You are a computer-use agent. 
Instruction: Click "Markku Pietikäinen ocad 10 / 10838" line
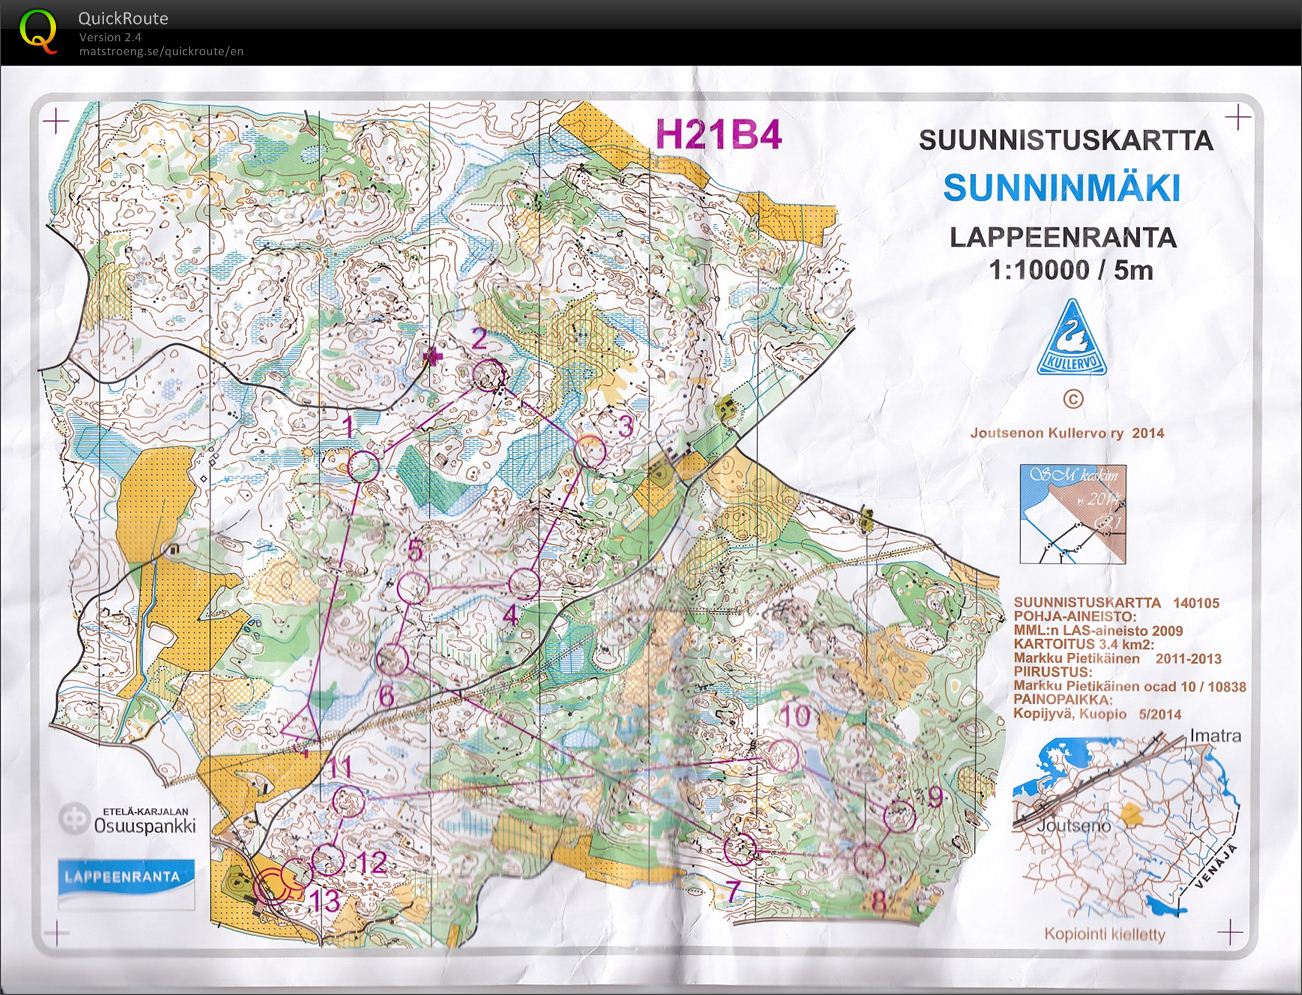point(1130,687)
